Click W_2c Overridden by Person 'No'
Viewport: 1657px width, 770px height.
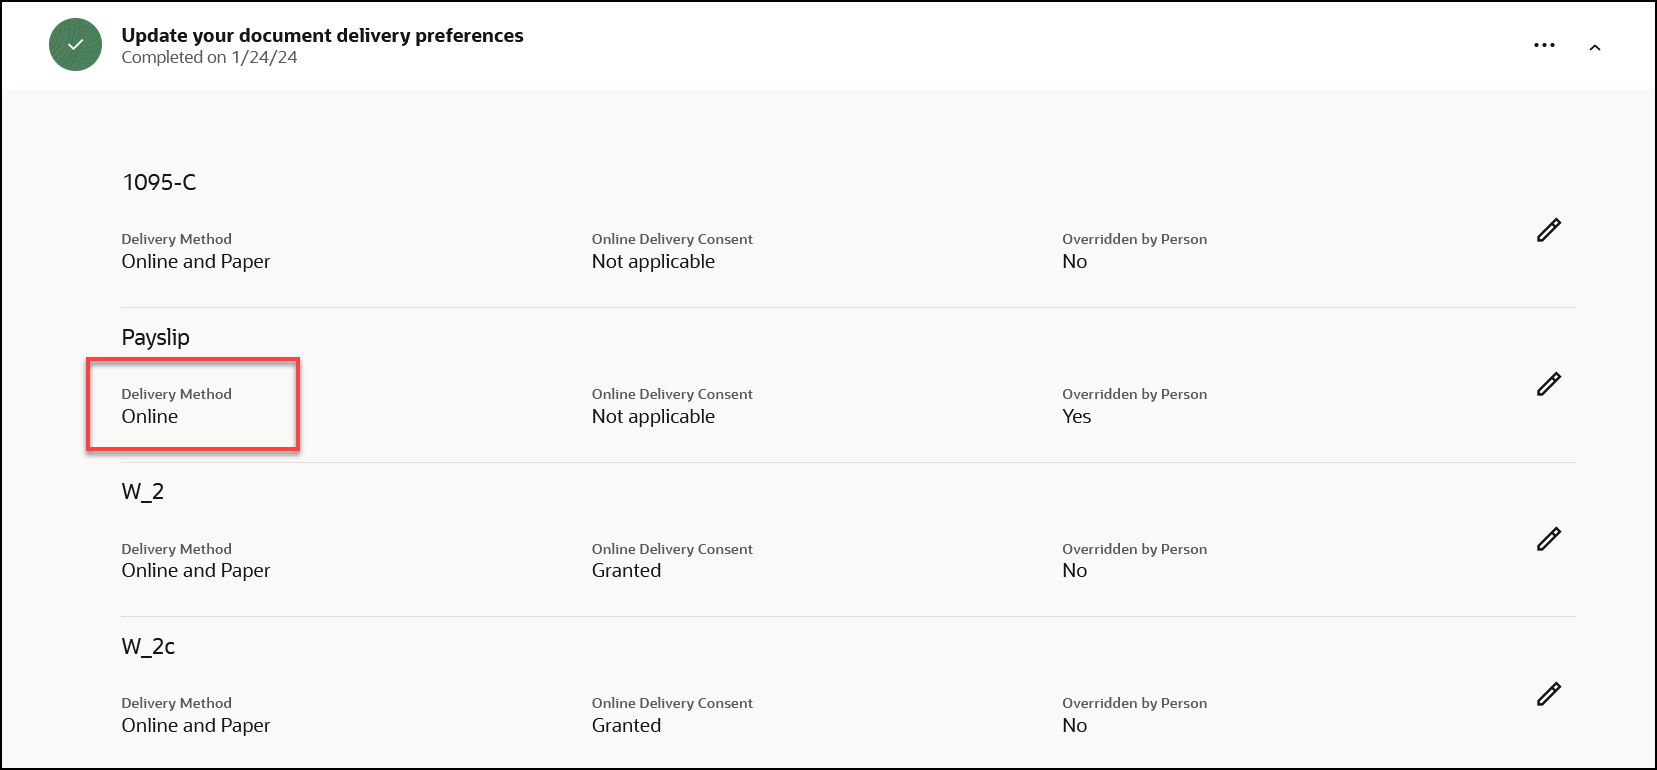1074,725
